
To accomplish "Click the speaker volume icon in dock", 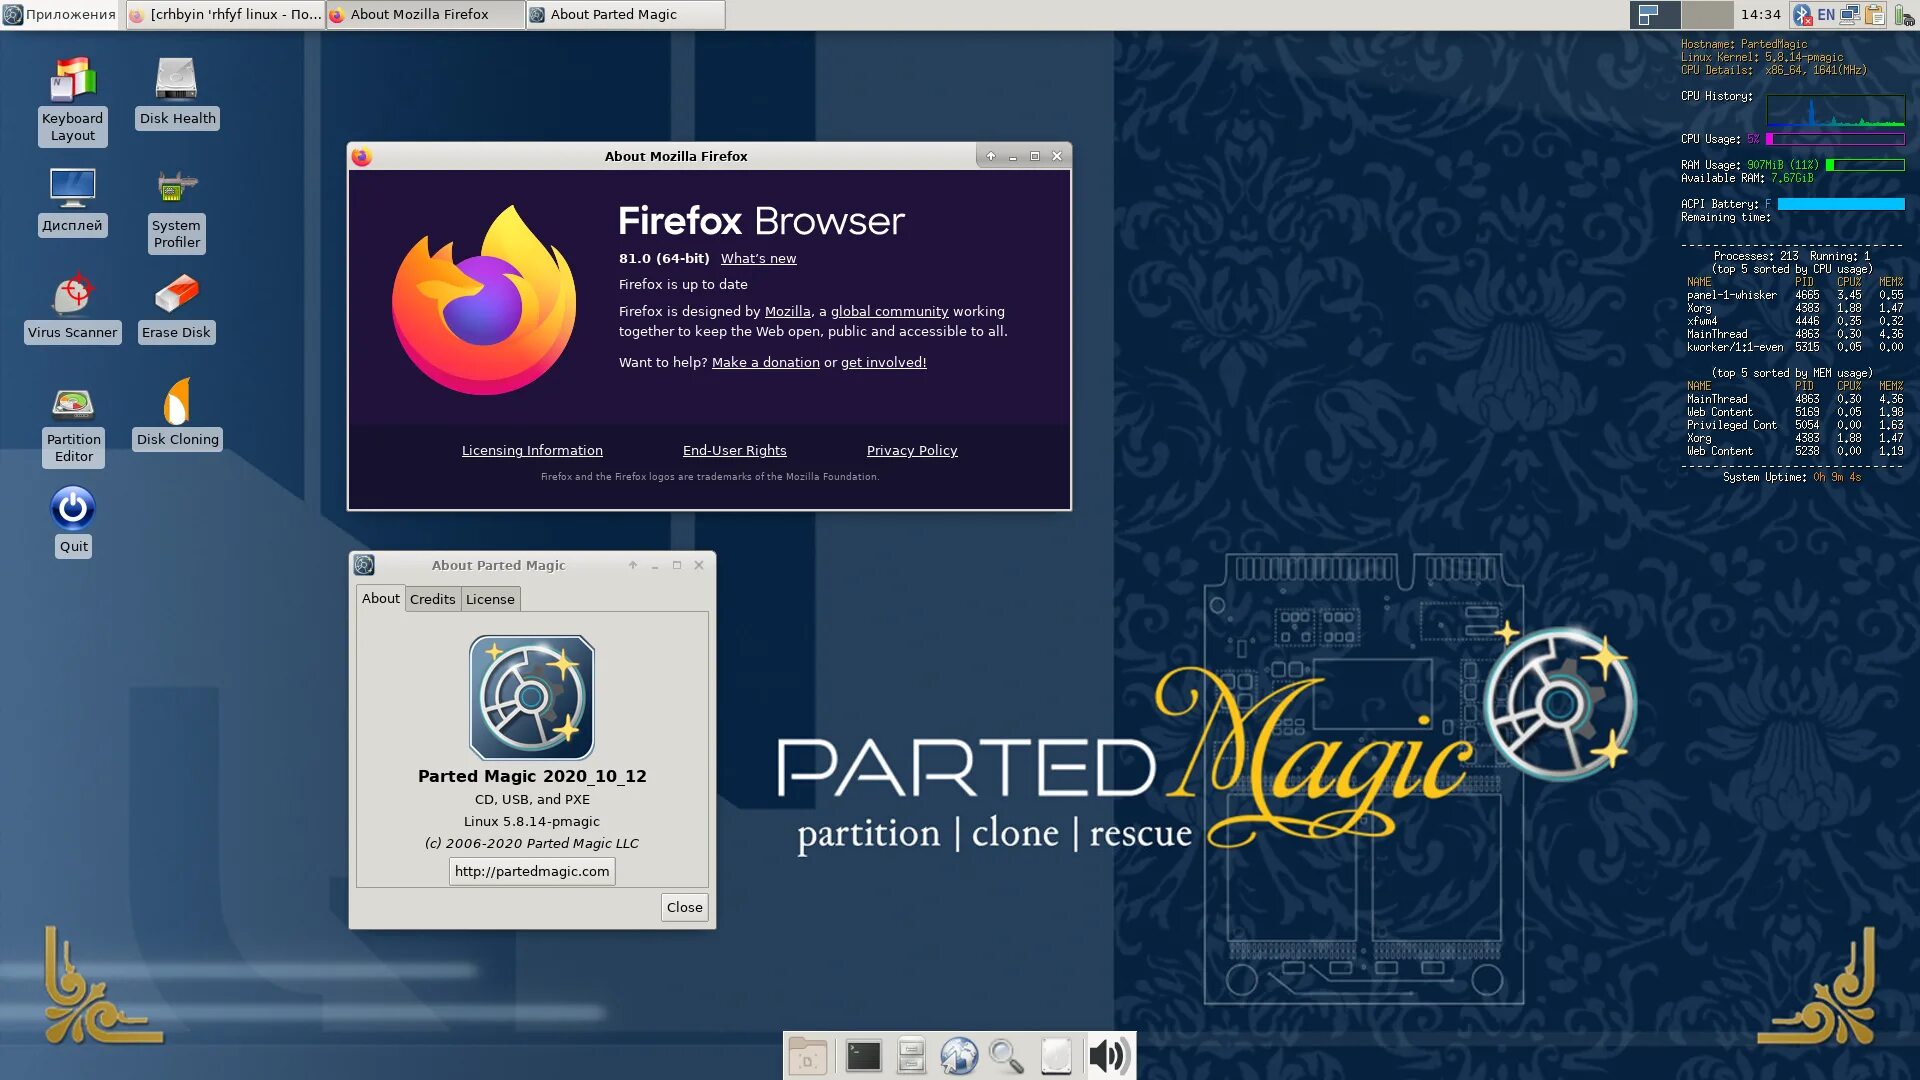I will coord(1109,1056).
